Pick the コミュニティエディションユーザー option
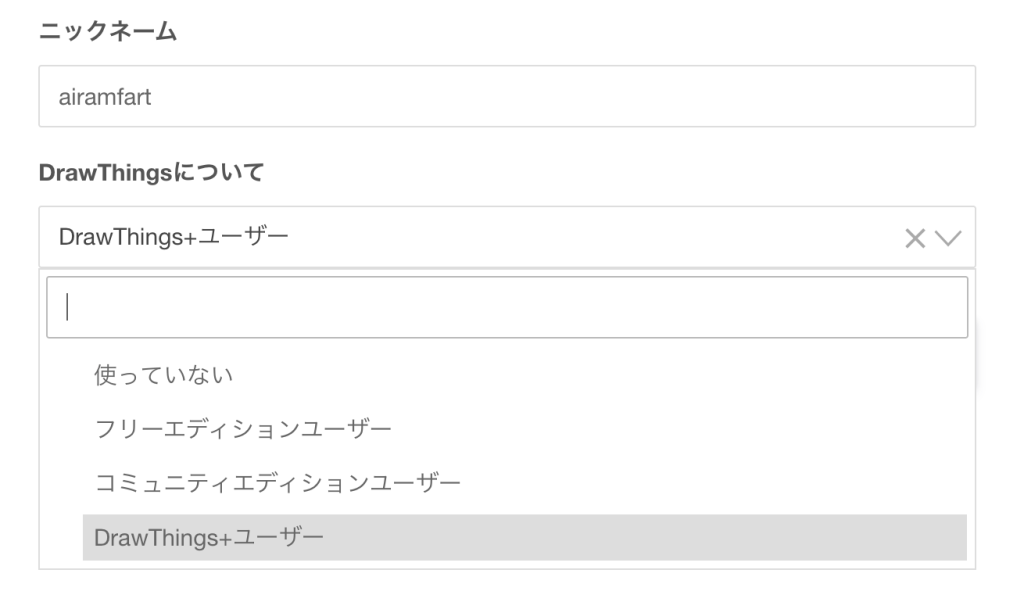The image size is (1024, 602). (277, 483)
